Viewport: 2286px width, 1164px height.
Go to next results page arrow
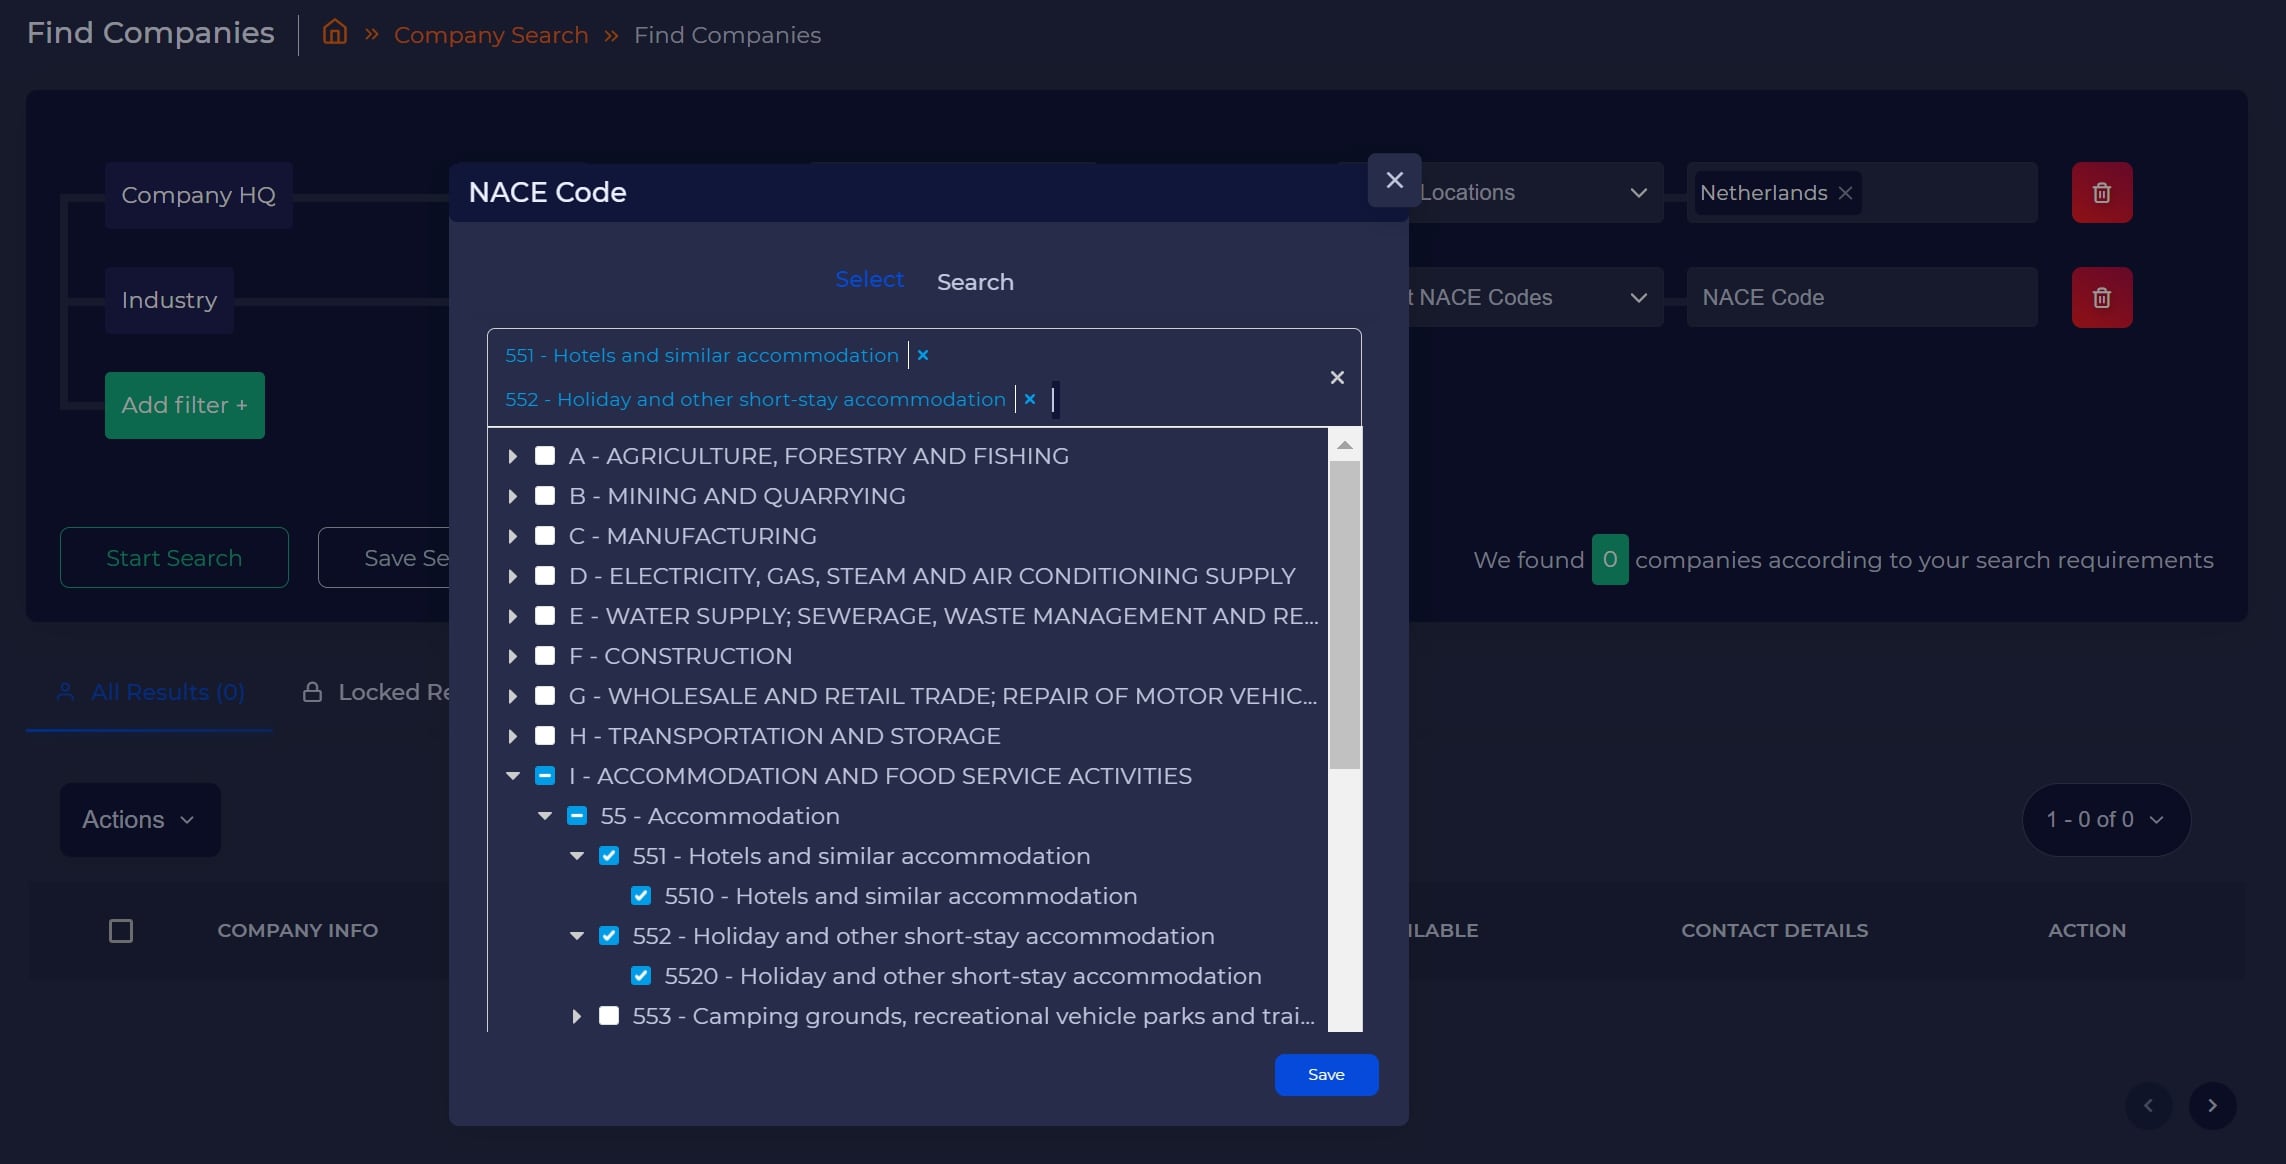click(2211, 1105)
